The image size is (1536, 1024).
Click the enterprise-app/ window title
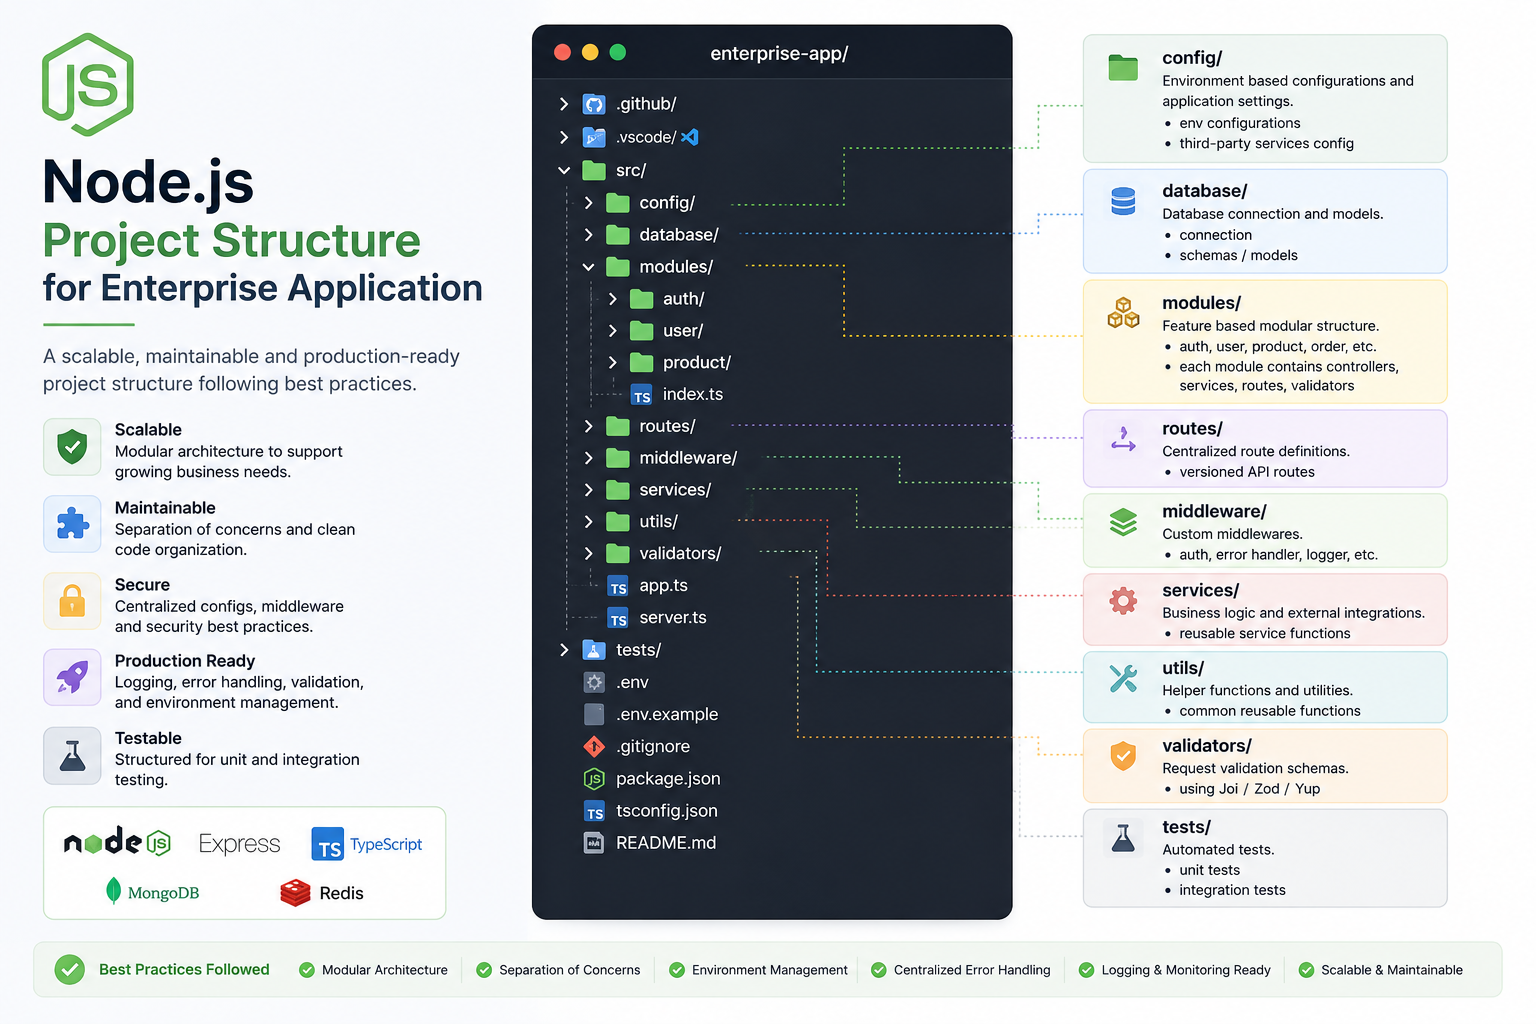(779, 54)
